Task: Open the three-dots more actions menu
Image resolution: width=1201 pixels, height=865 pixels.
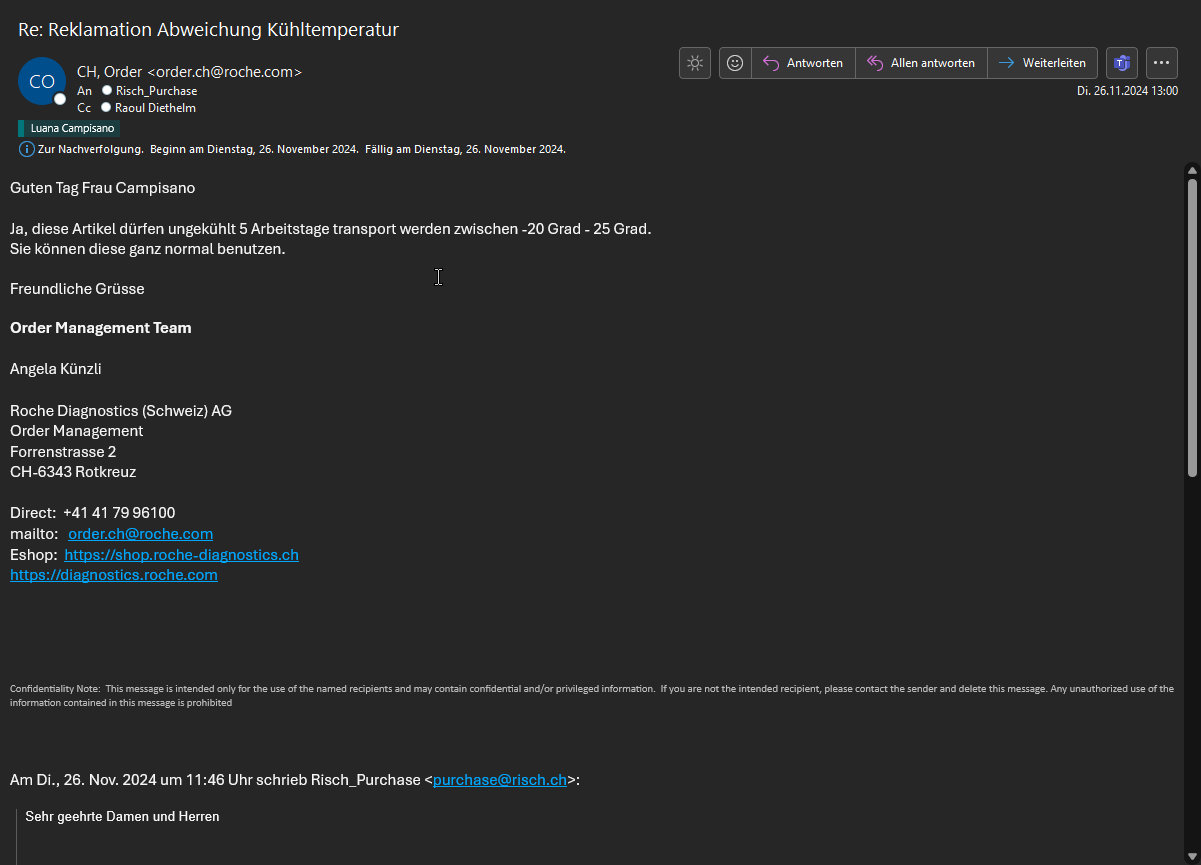Action: (x=1162, y=63)
